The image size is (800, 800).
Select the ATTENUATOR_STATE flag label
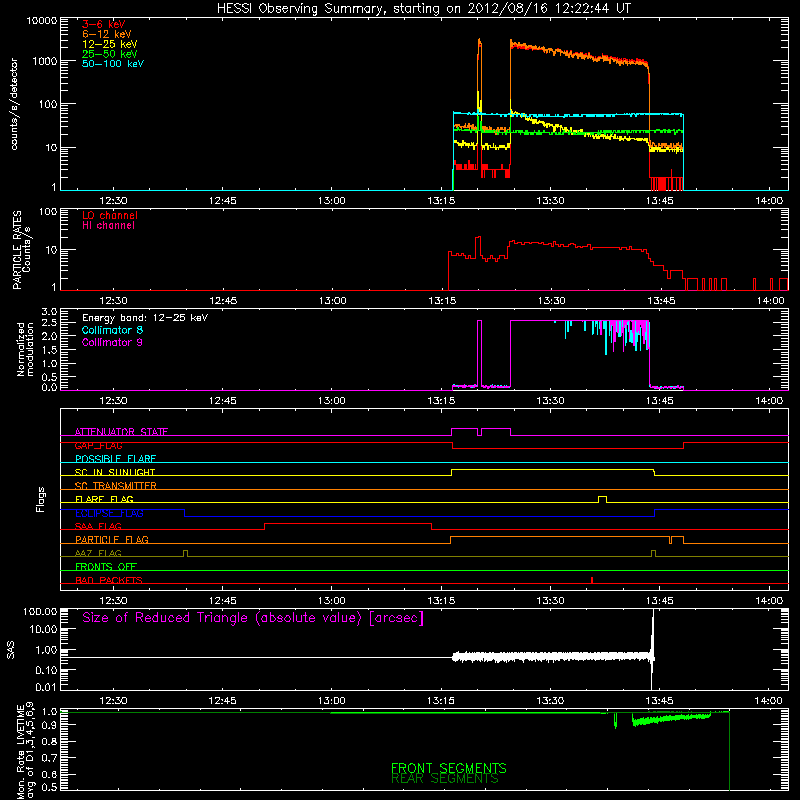click(x=121, y=432)
